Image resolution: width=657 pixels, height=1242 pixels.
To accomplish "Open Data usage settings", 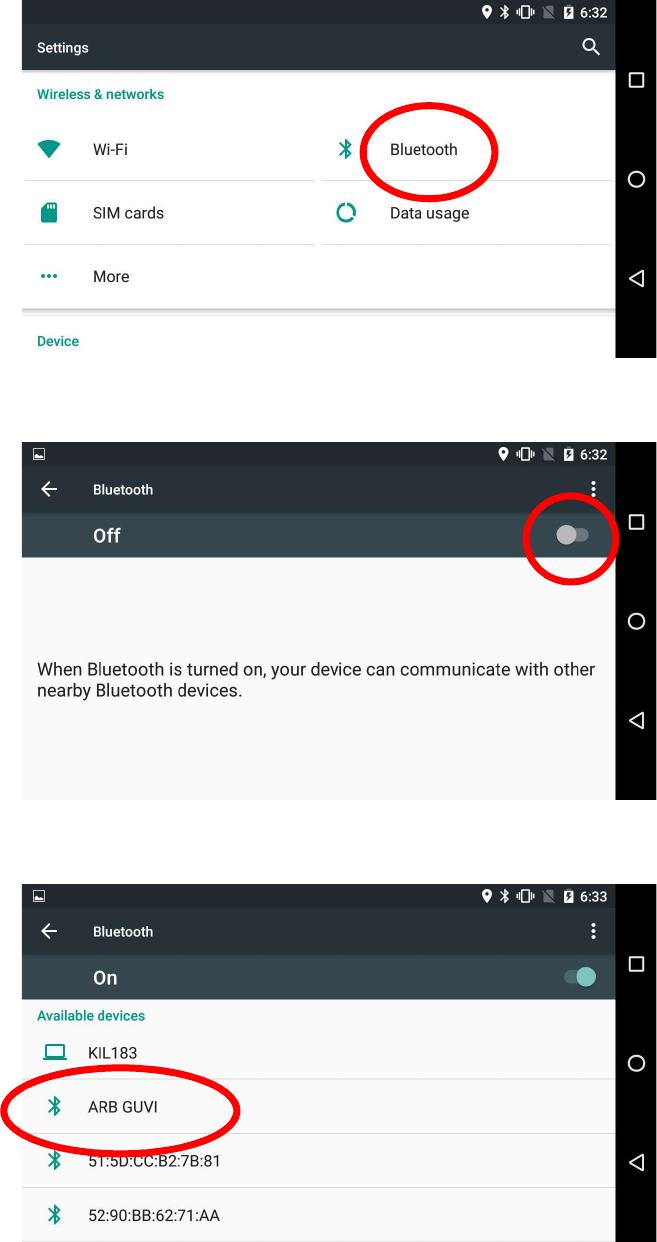I will coord(467,213).
